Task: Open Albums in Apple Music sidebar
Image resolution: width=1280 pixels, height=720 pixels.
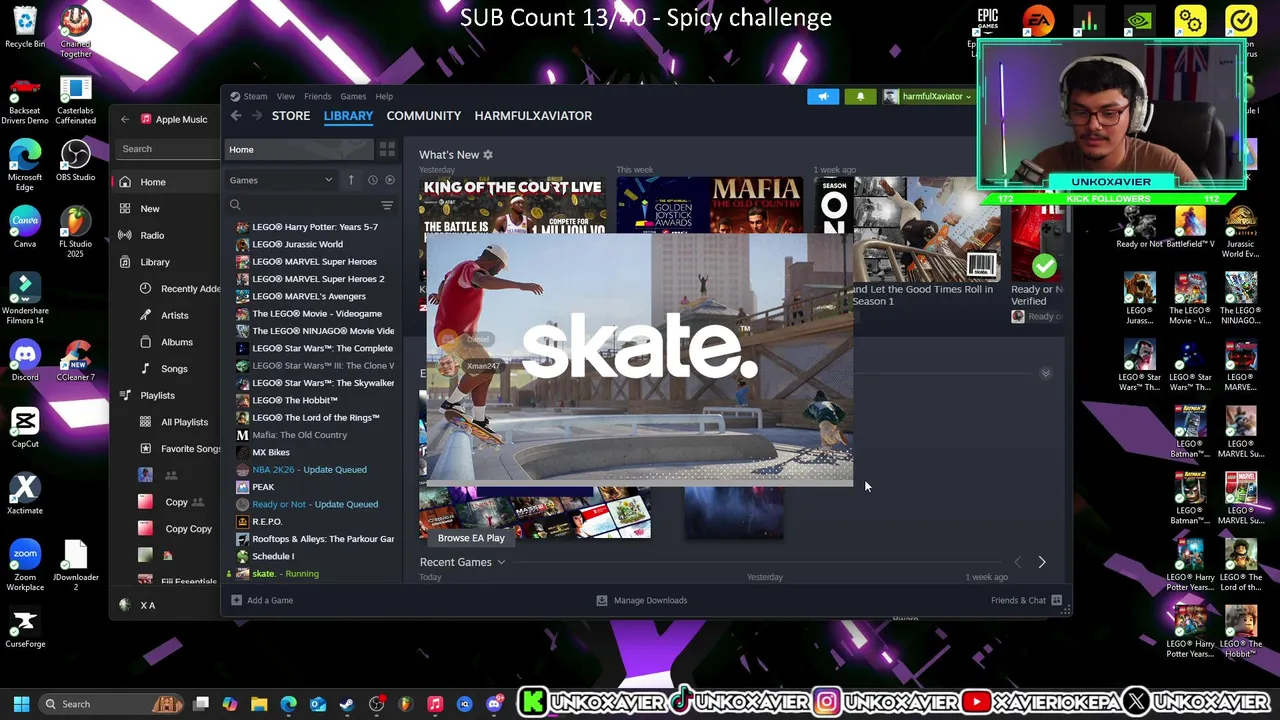Action: (177, 342)
